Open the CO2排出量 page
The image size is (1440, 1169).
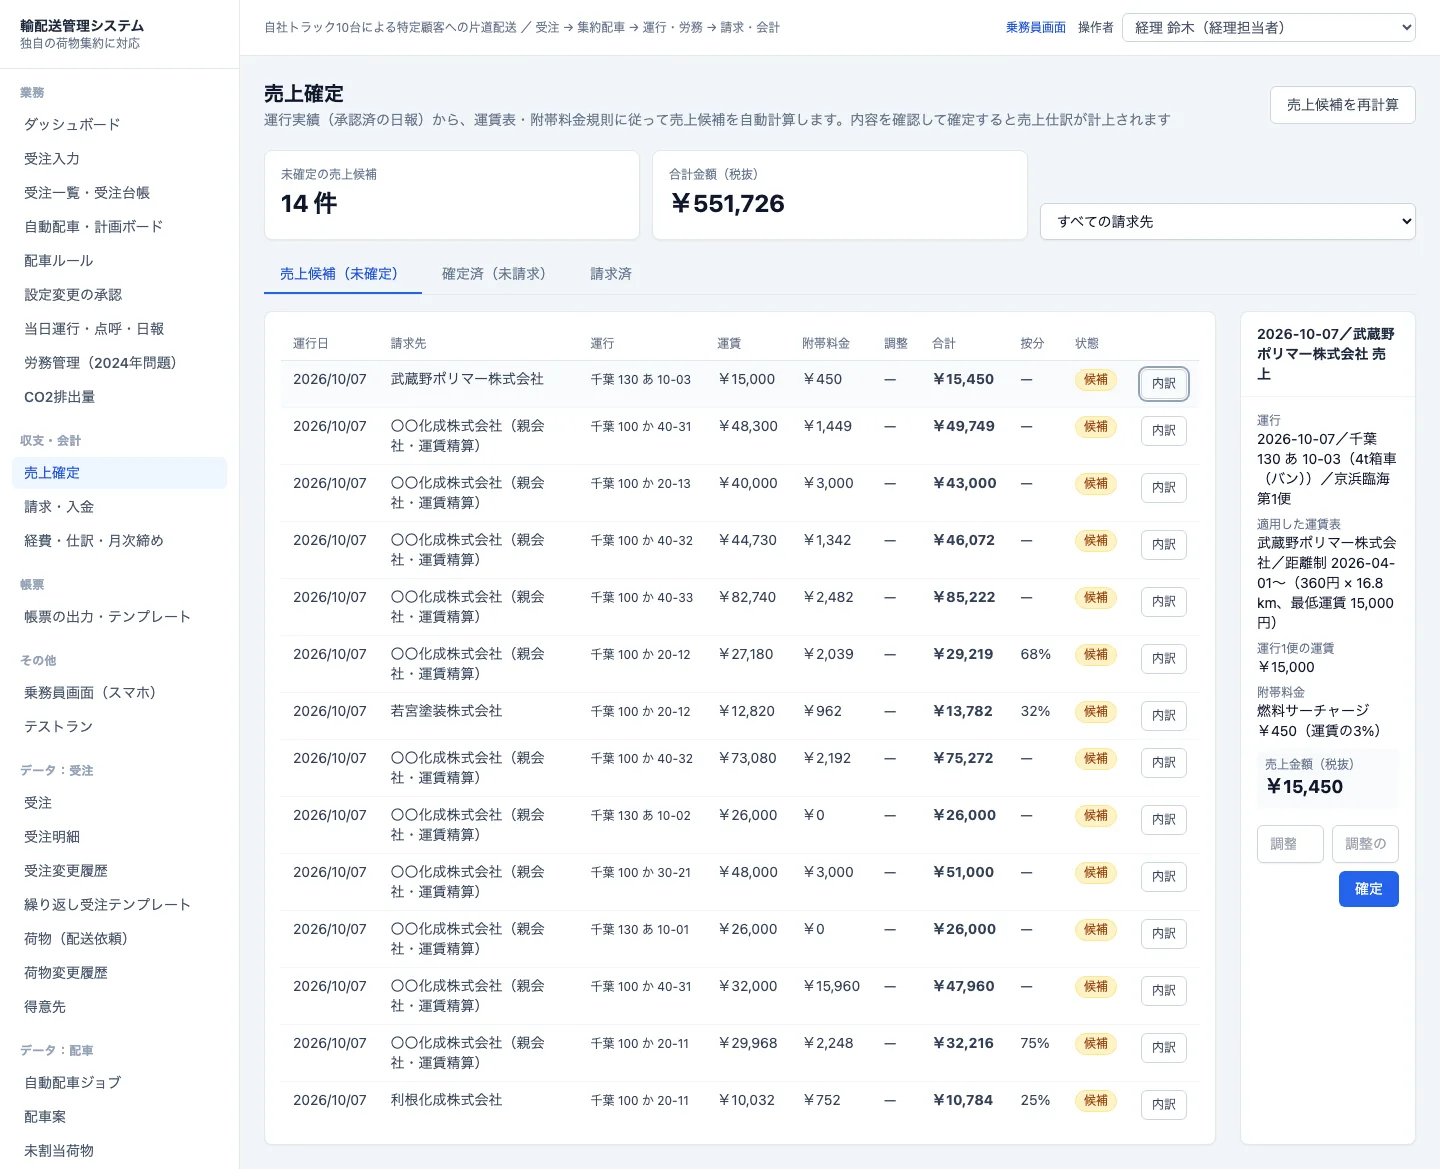click(x=120, y=397)
